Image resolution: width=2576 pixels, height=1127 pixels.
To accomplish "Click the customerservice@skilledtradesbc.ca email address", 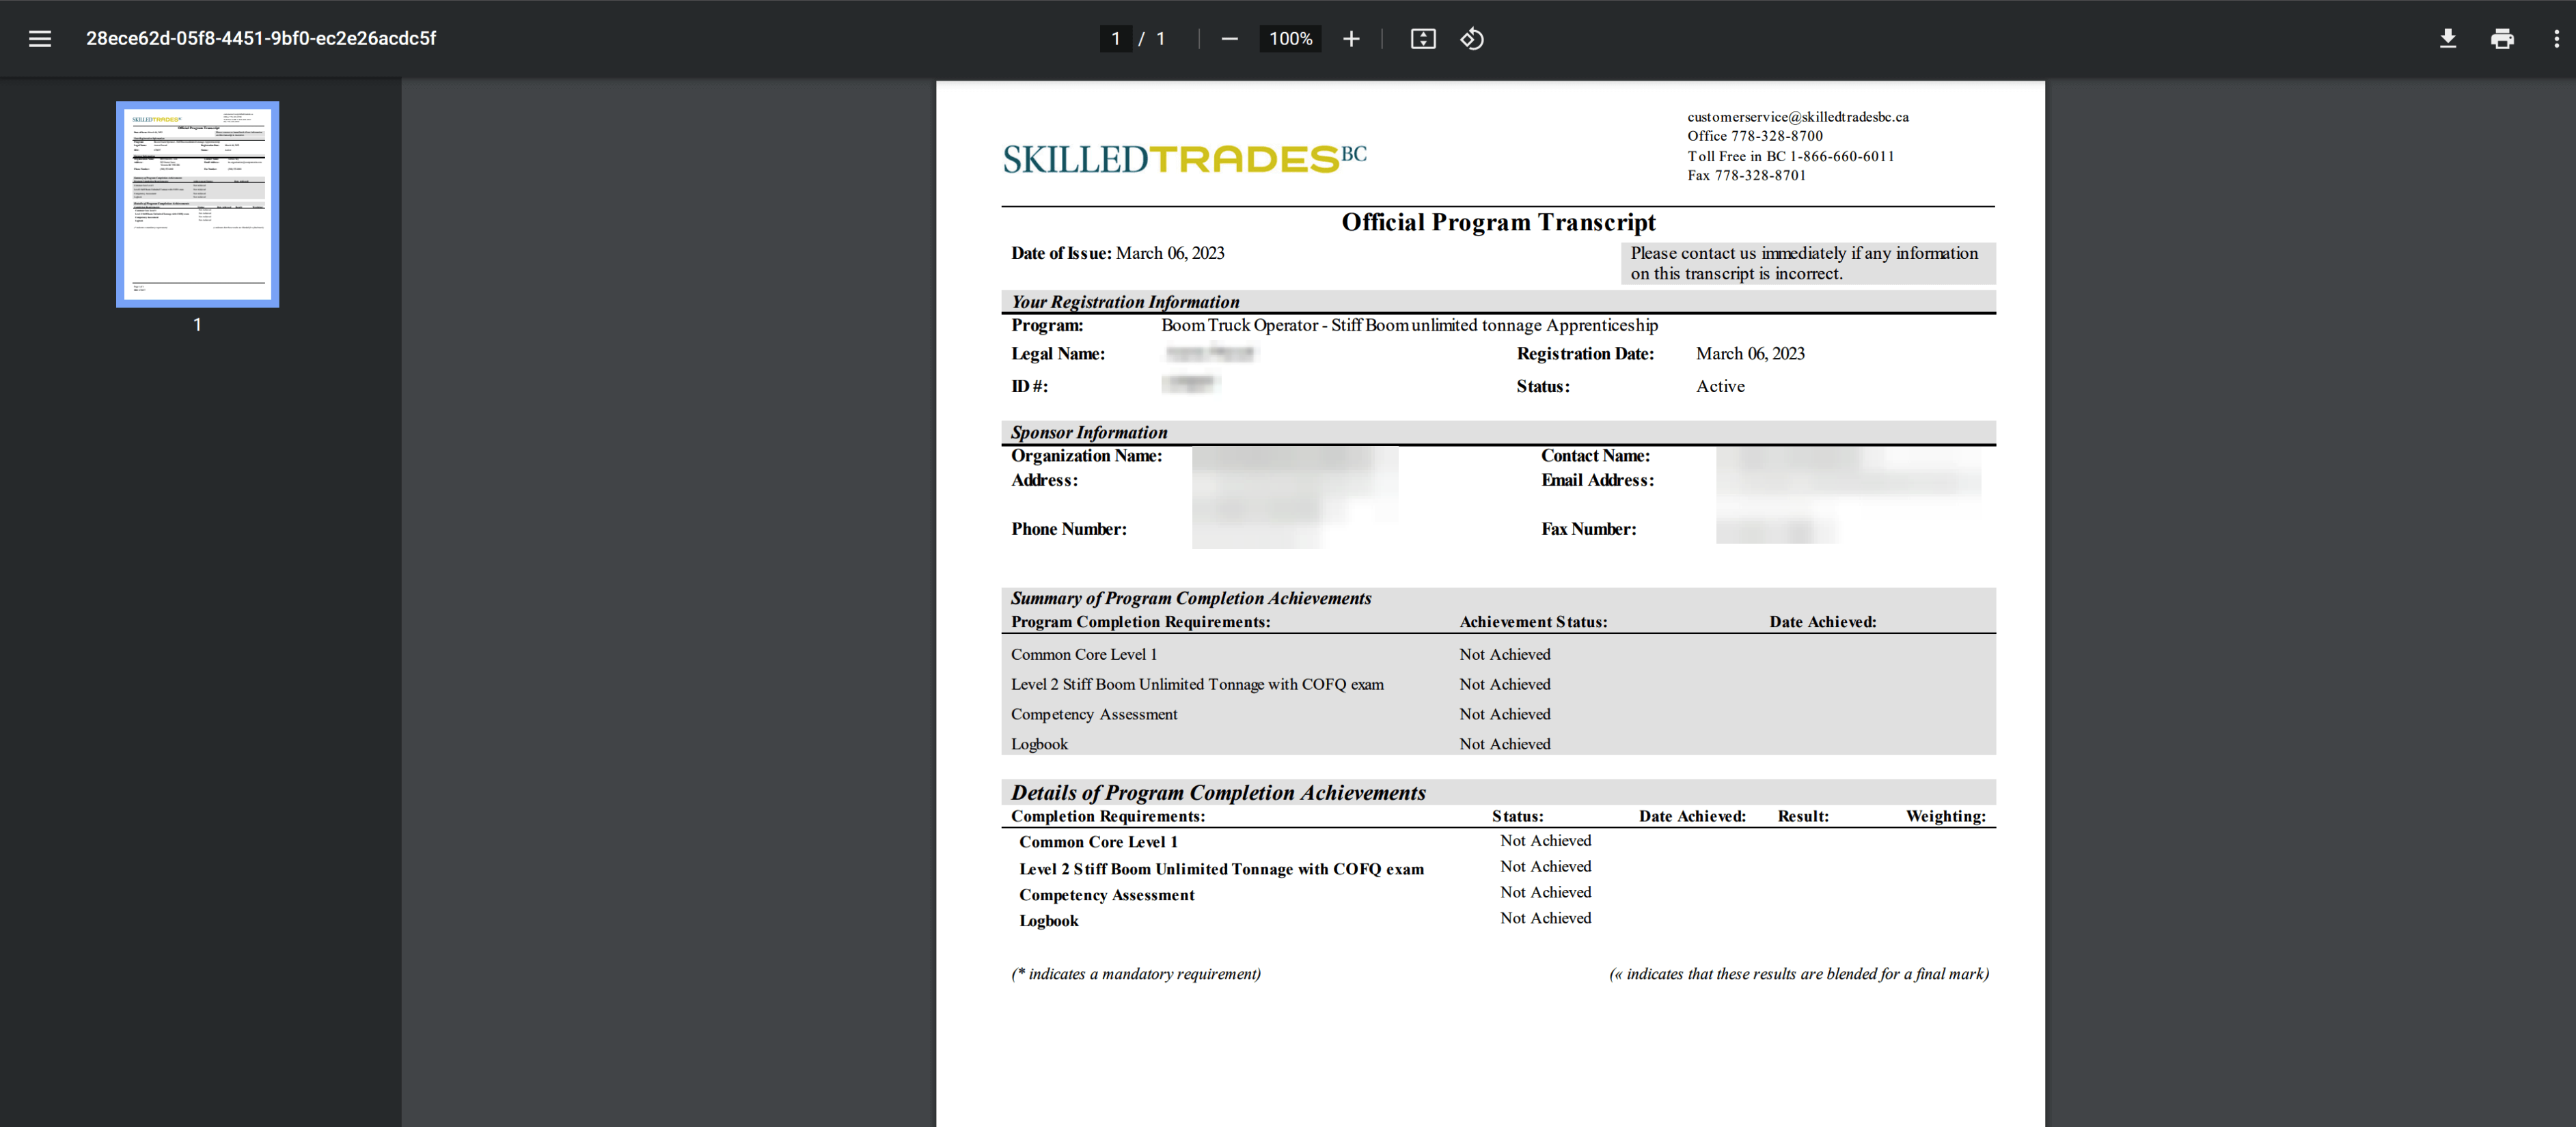I will click(x=1797, y=117).
